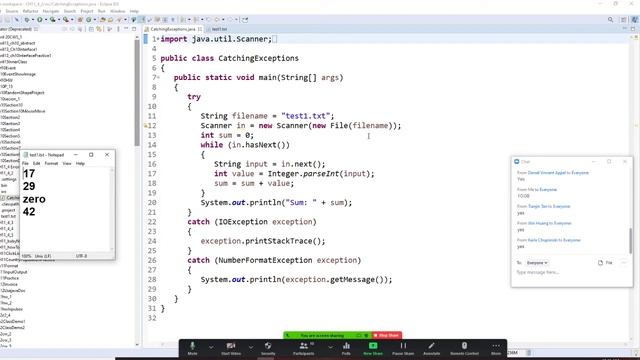Maximize package explorer view
This screenshot has width=640, height=360.
click(x=134, y=29)
